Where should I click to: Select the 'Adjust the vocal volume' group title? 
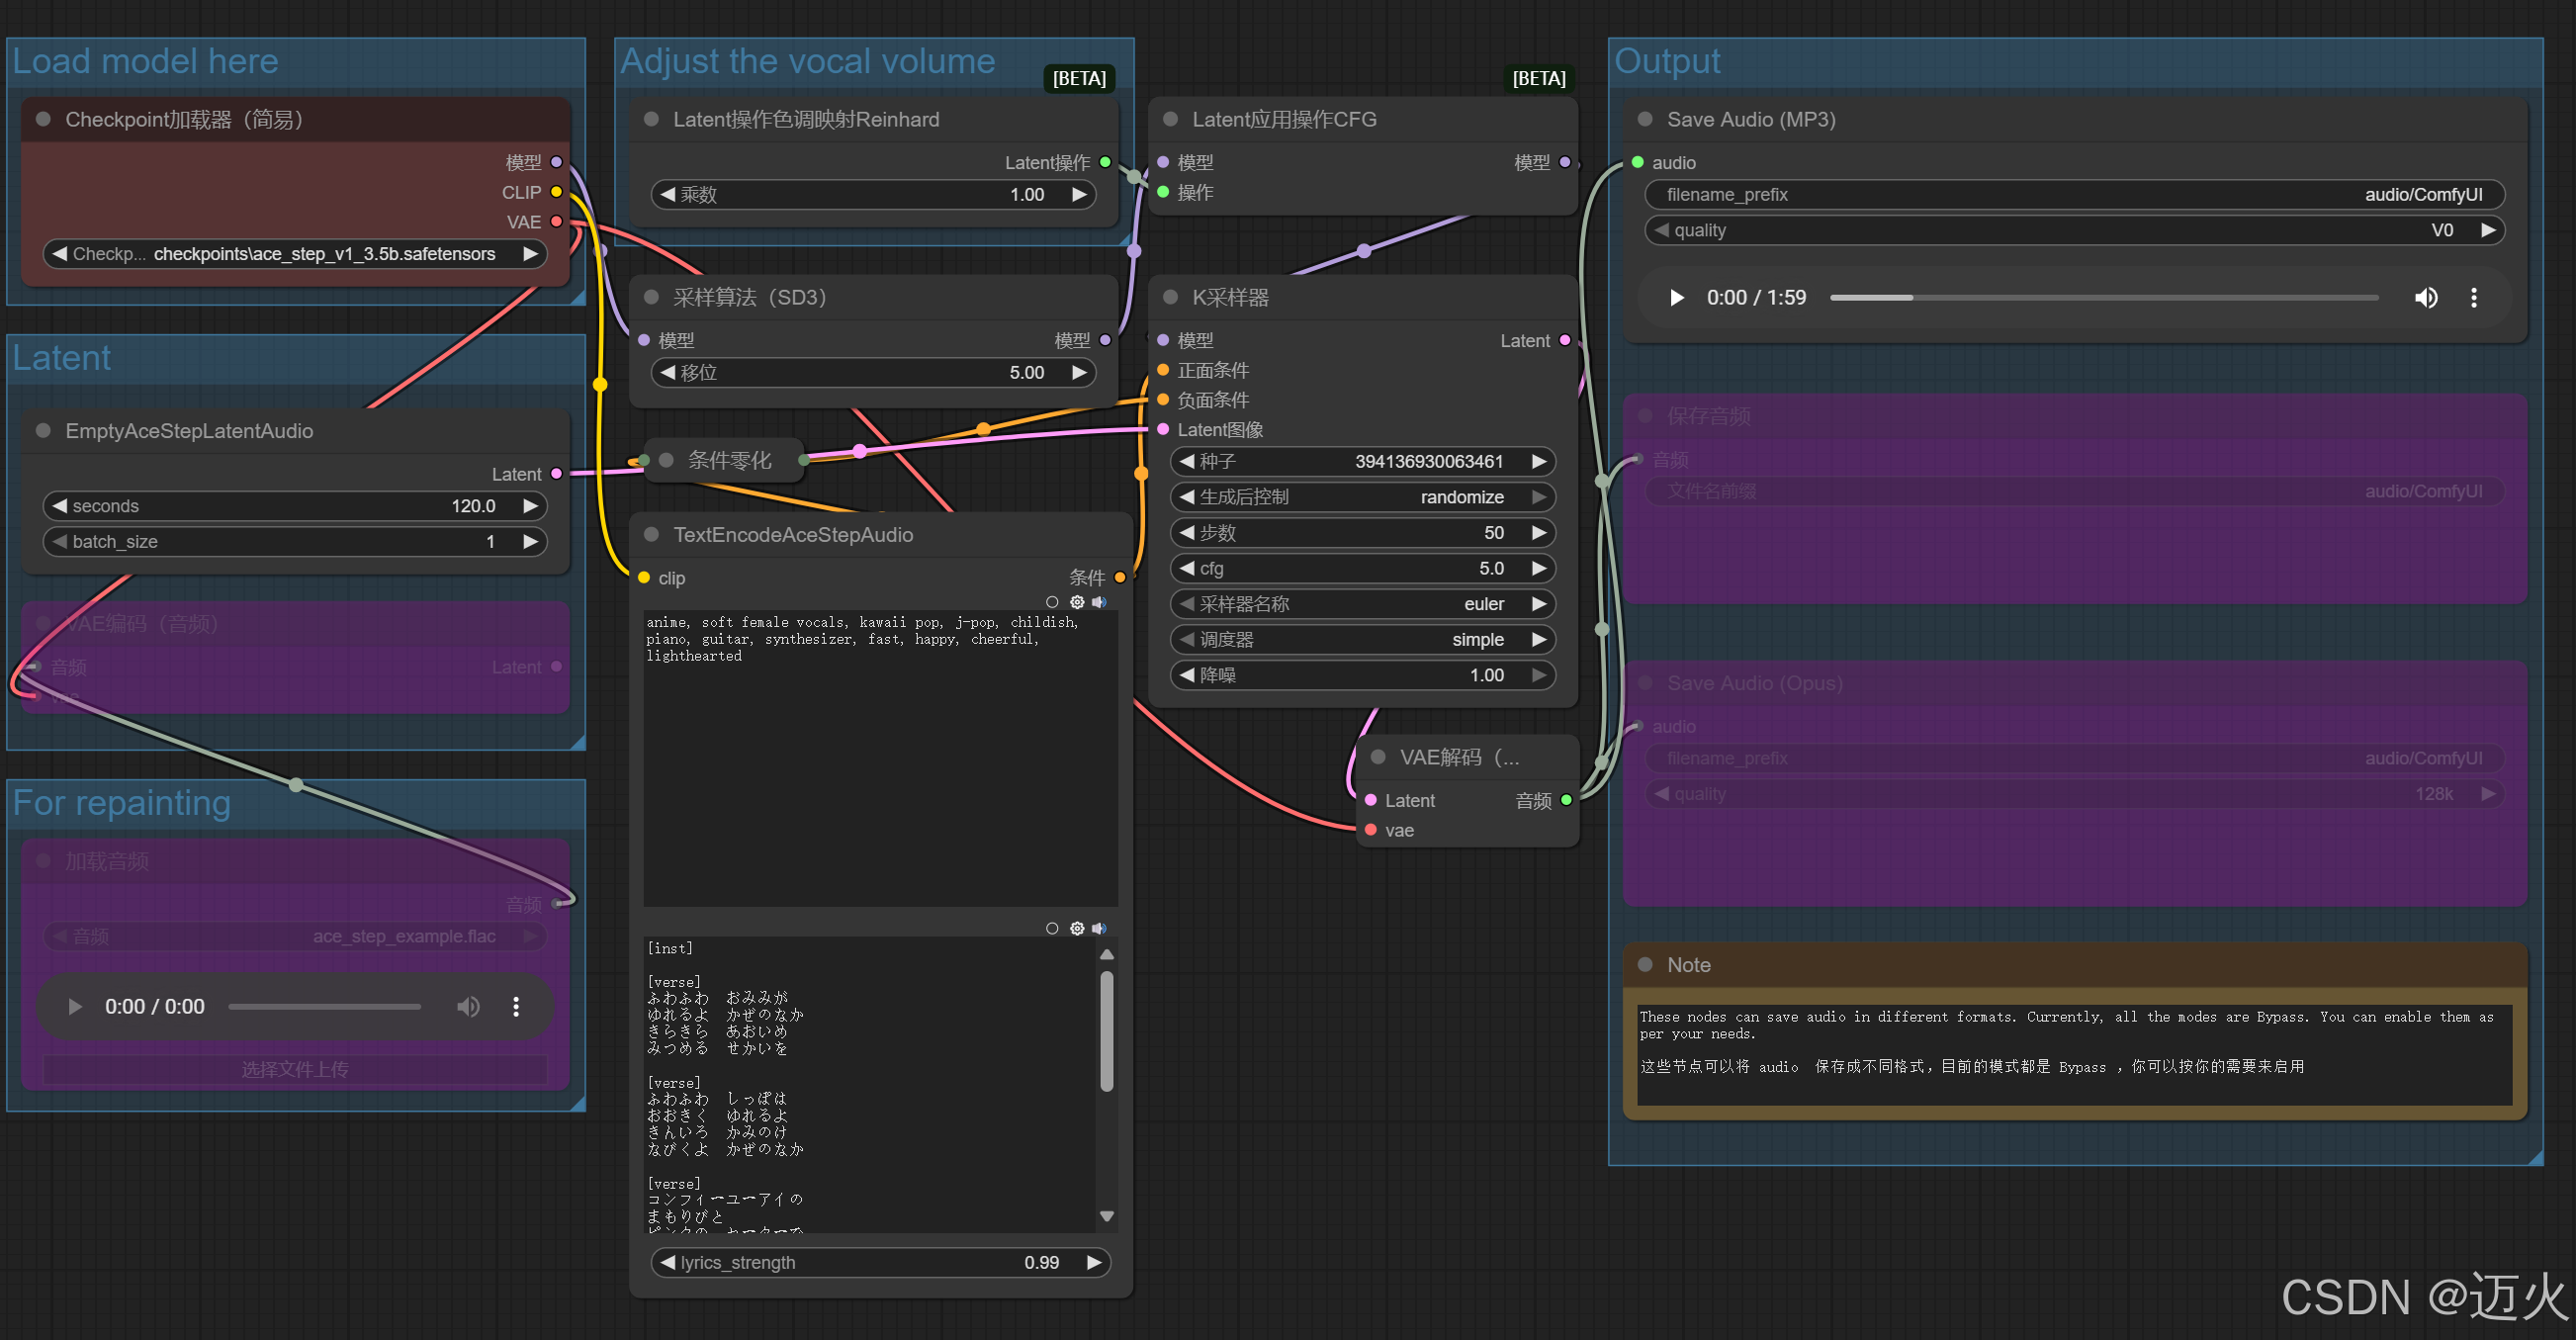tap(808, 61)
